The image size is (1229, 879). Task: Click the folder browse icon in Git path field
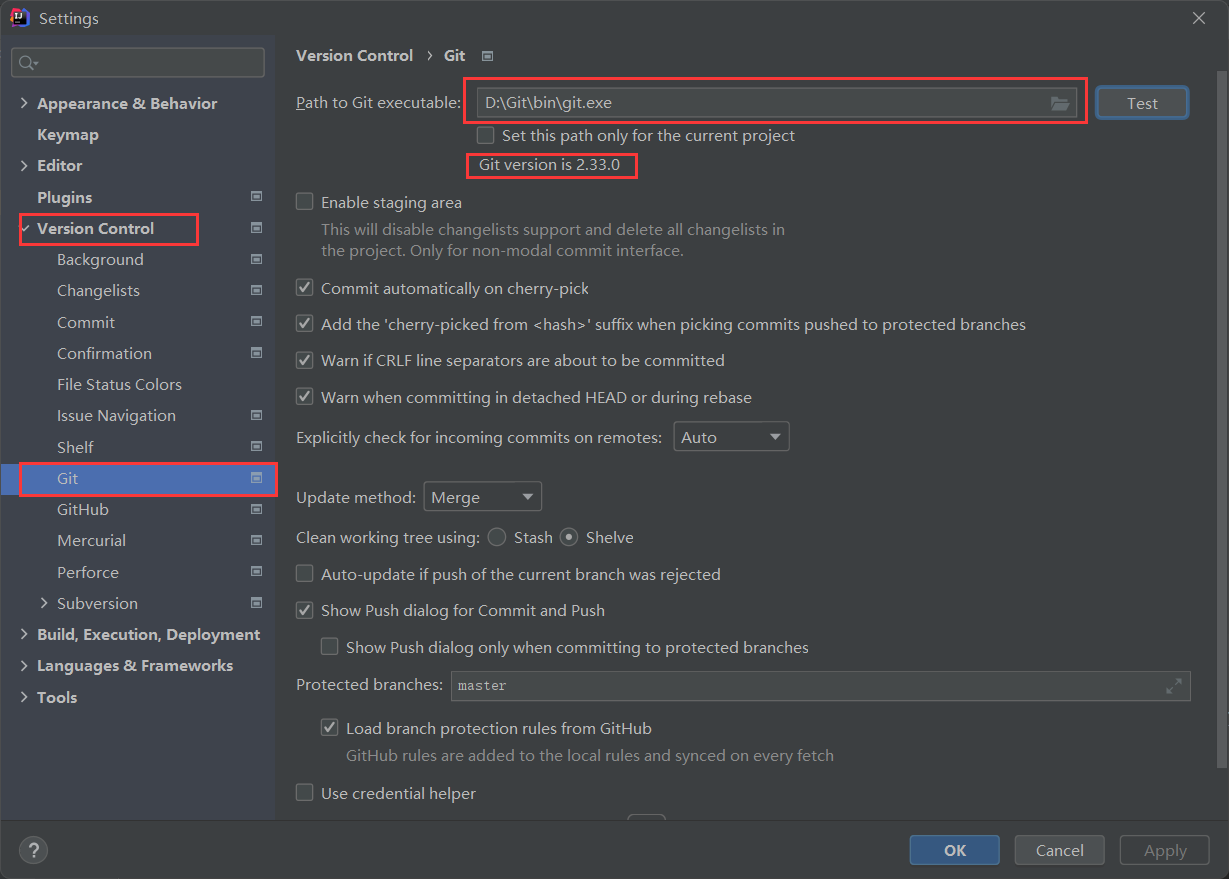(1059, 103)
